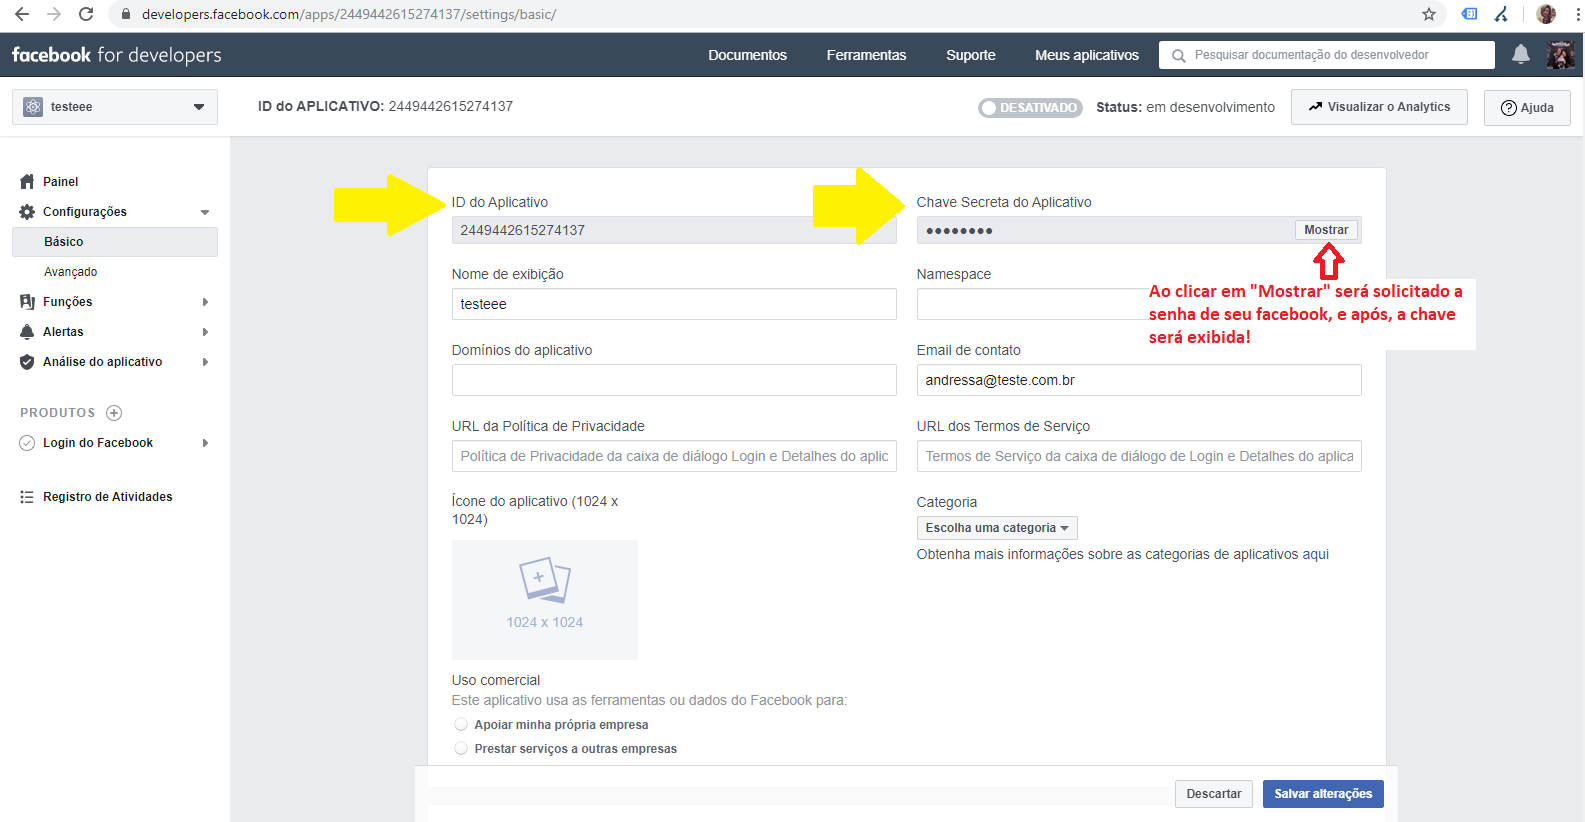
Task: Click the translate extension icon in toolbar
Action: point(1469,14)
